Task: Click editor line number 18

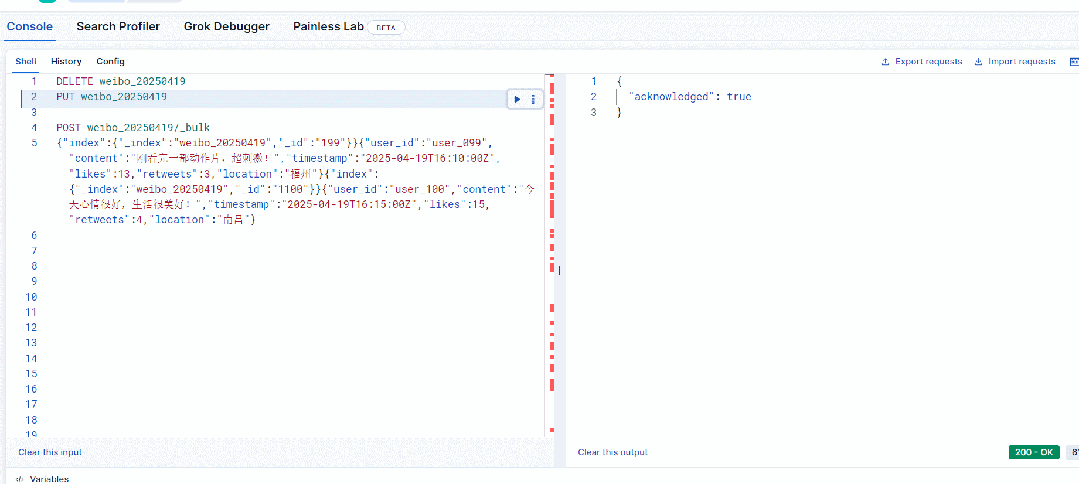Action: 31,420
